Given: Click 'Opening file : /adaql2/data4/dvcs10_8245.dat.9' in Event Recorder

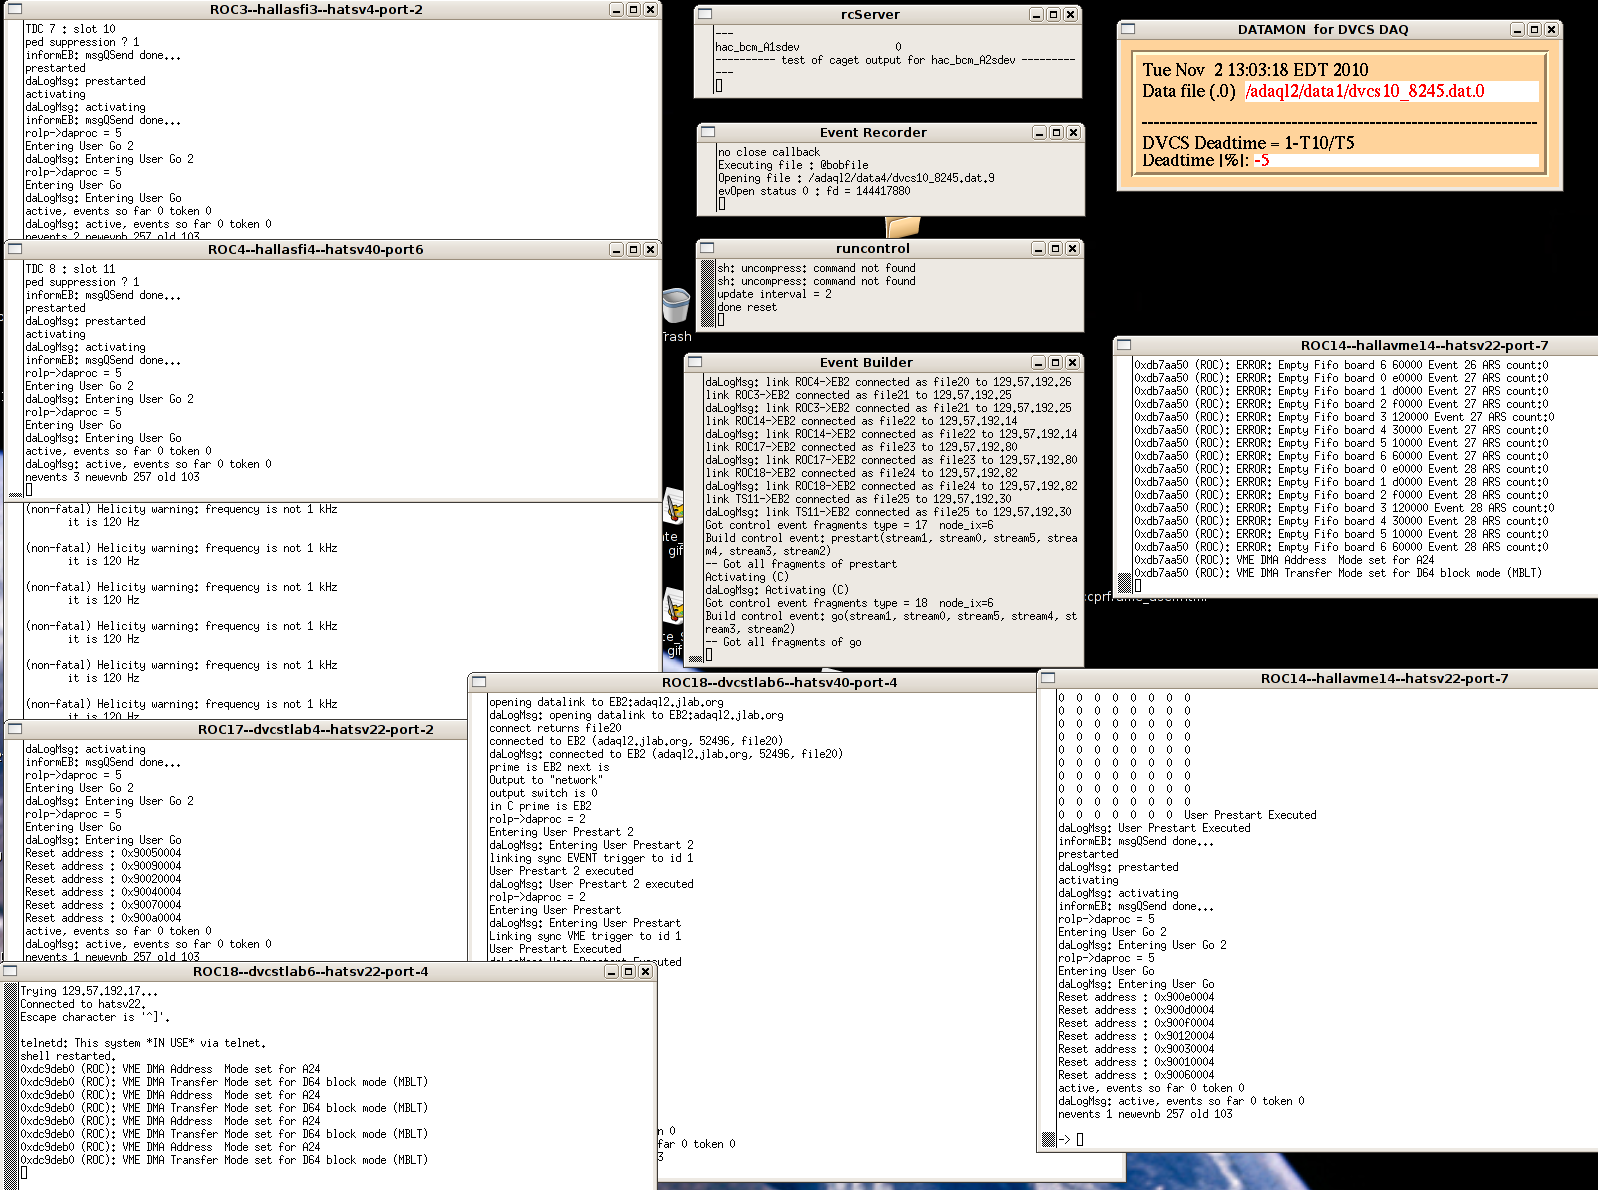Looking at the screenshot, I should (856, 178).
